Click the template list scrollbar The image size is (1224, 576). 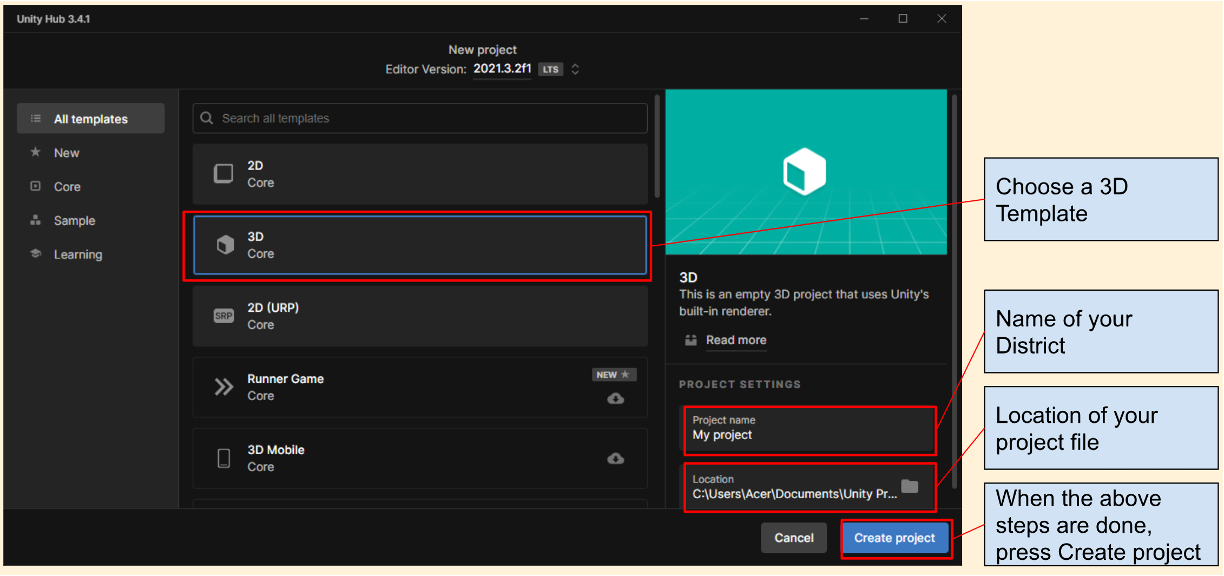point(657,145)
